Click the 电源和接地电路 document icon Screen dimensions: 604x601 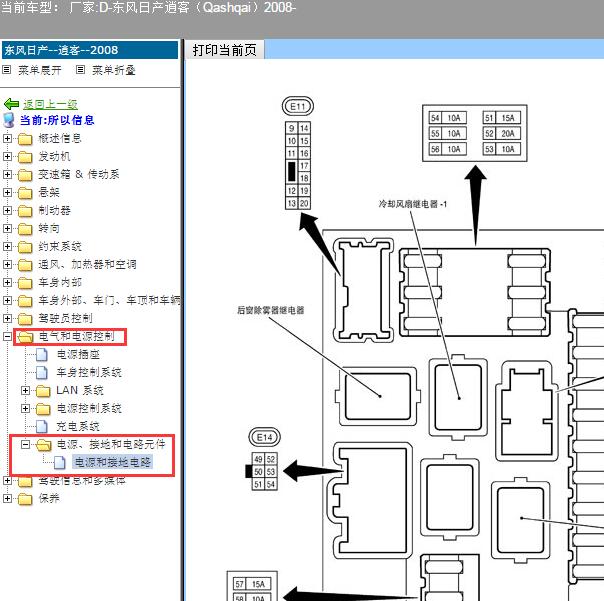[60, 462]
